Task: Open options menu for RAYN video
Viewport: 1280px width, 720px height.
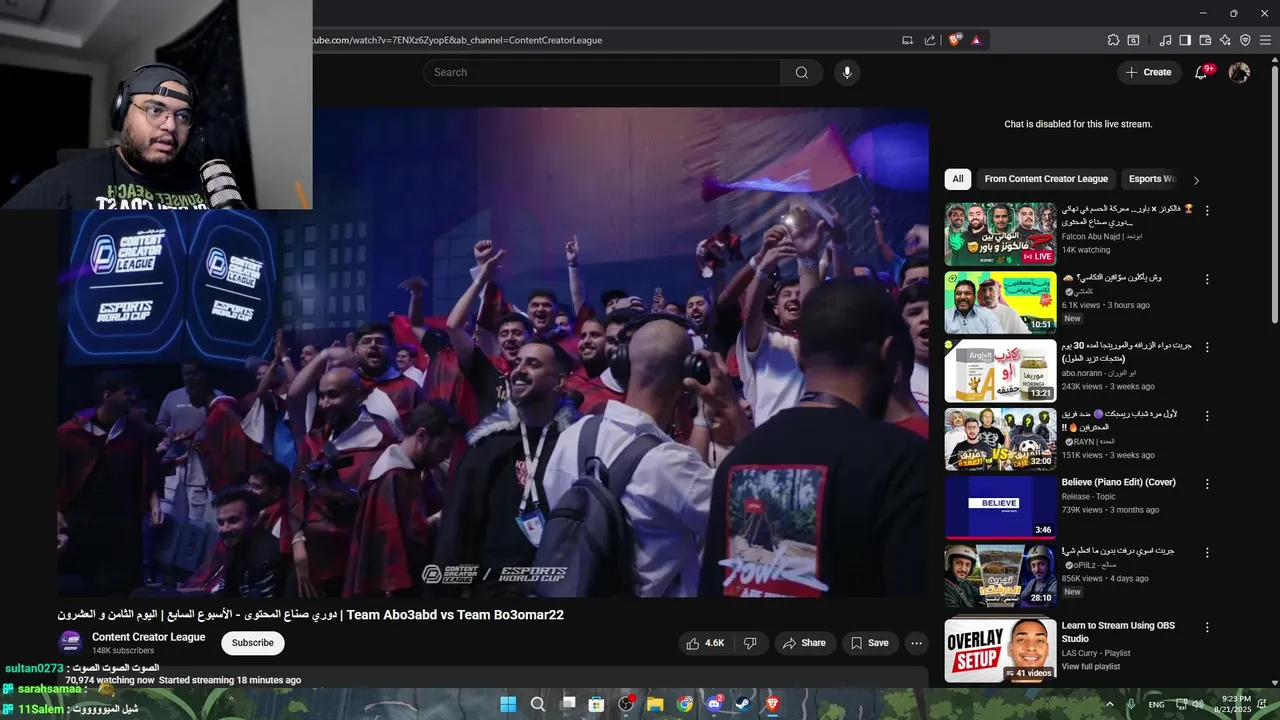Action: (1207, 415)
